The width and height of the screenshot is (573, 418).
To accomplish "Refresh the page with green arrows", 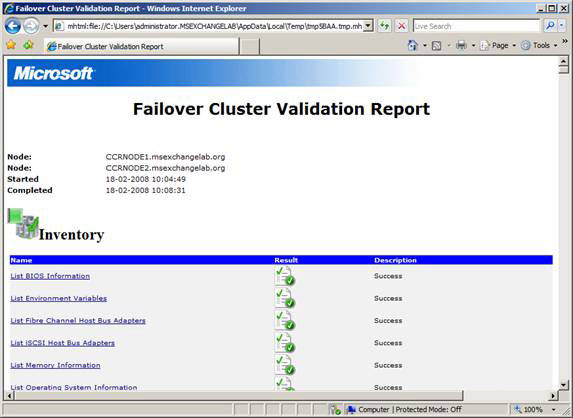I will click(x=384, y=26).
